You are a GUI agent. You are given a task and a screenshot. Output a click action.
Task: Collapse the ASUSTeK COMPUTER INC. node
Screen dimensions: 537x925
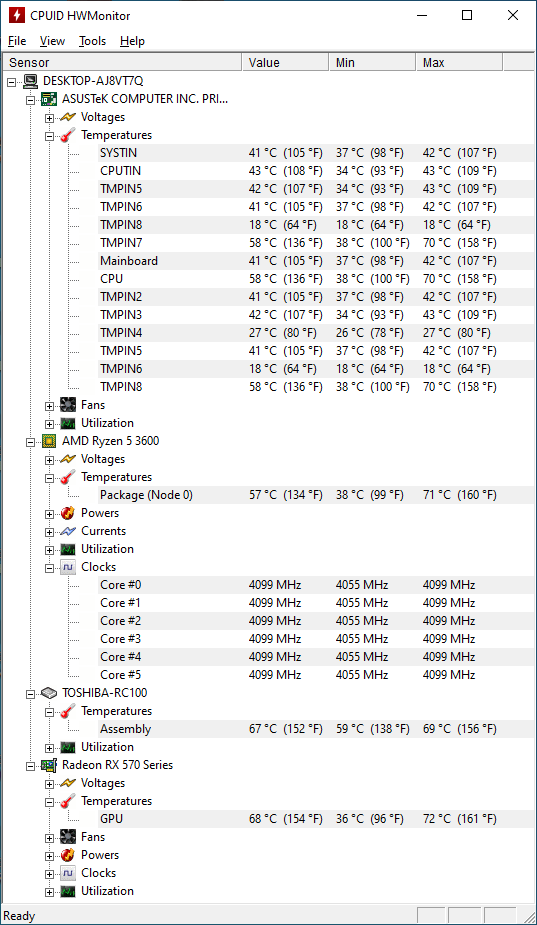tap(30, 100)
